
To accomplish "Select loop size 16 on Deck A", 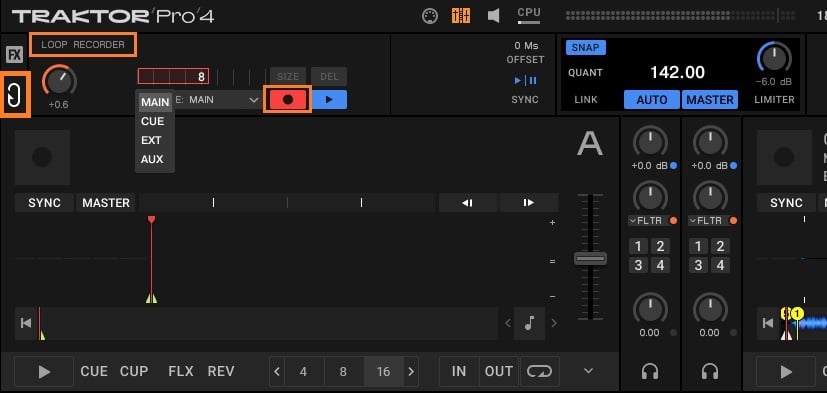I will tap(383, 371).
